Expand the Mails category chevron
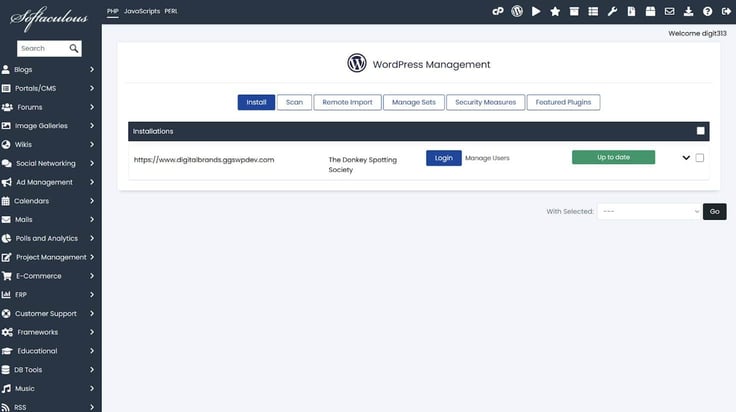Viewport: 736px width, 412px height. point(92,220)
